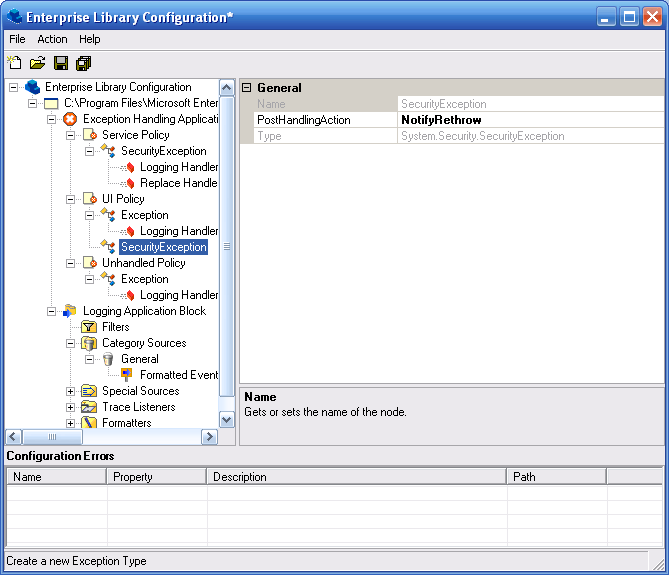This screenshot has height=575, width=669.
Task: Click the Category Sources bucket icon
Action: tap(89, 343)
